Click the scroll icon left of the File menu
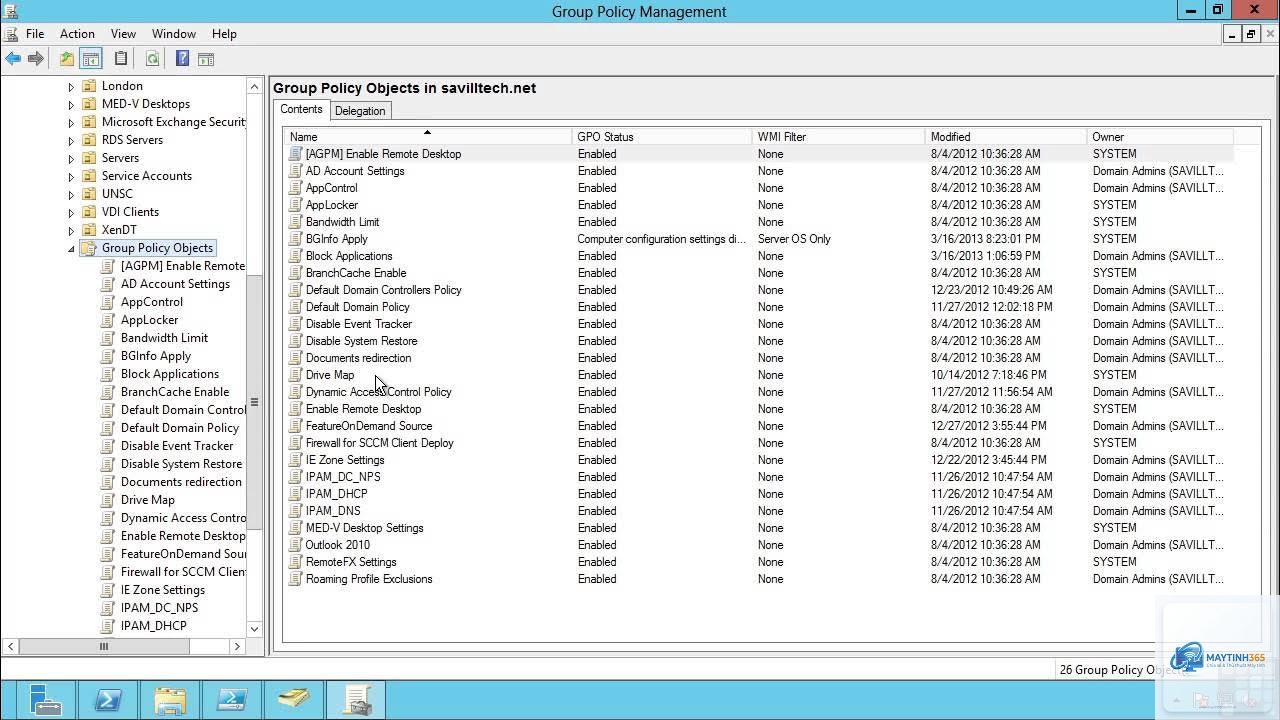 11,34
